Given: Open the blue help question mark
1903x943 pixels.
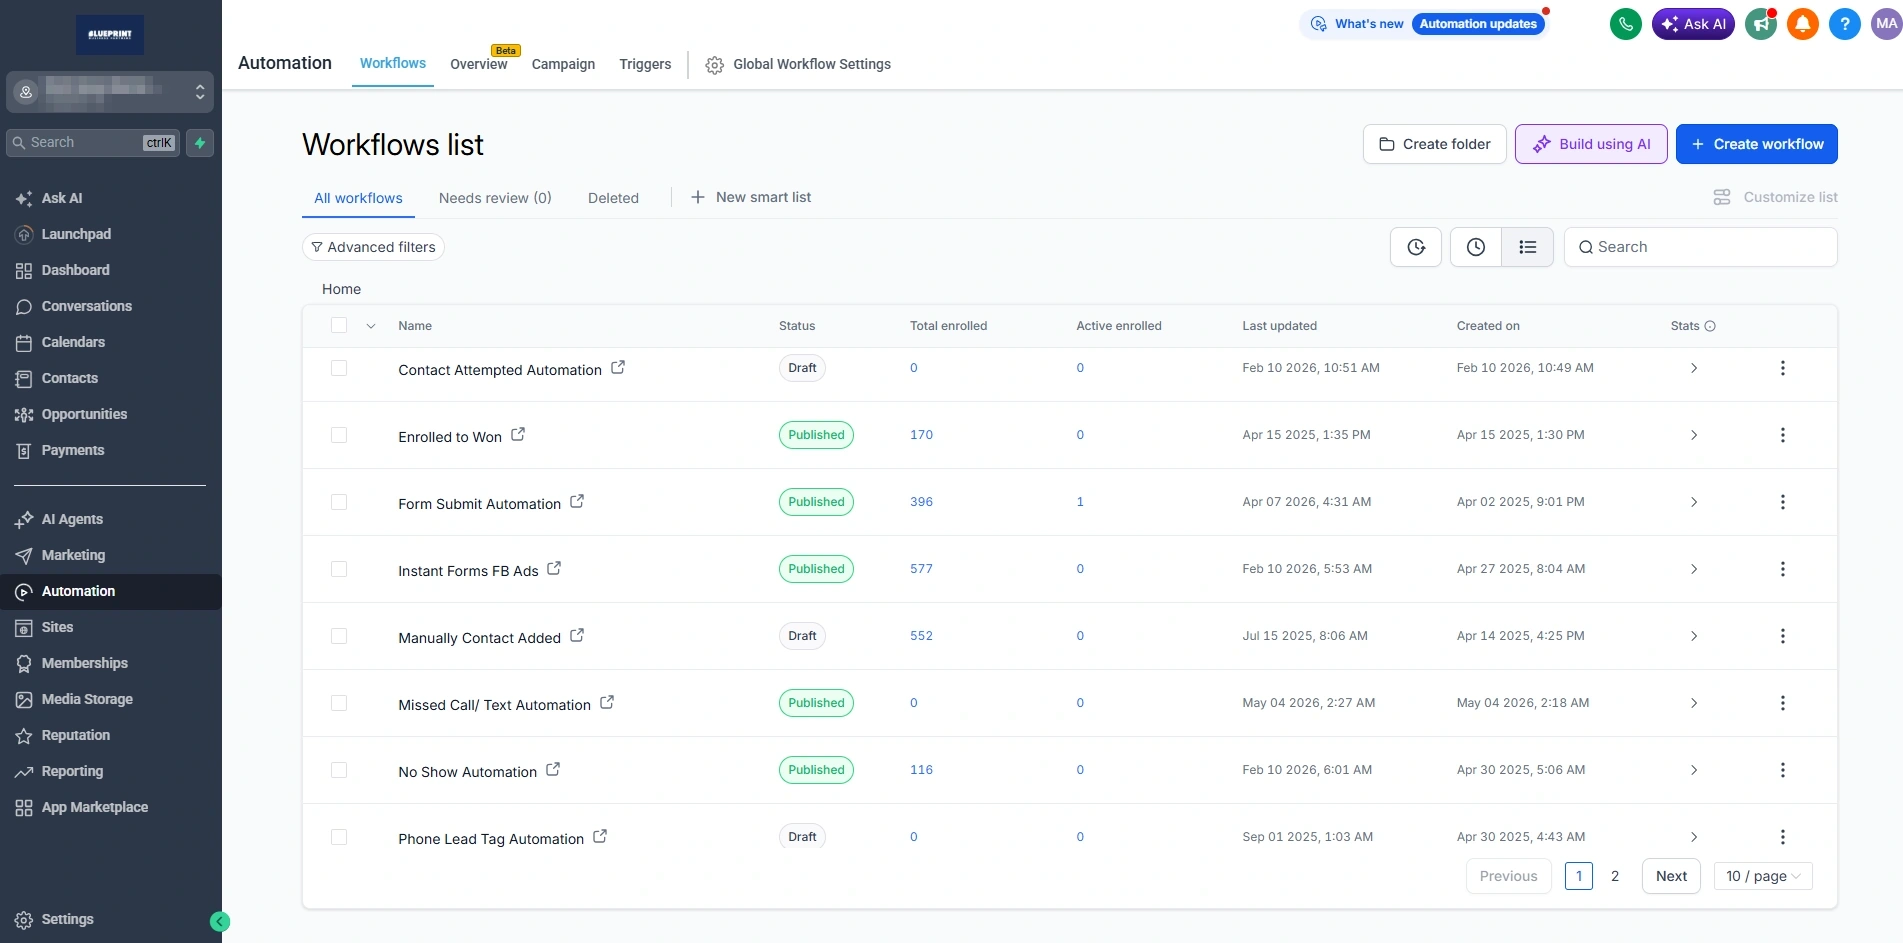Looking at the screenshot, I should coord(1844,24).
